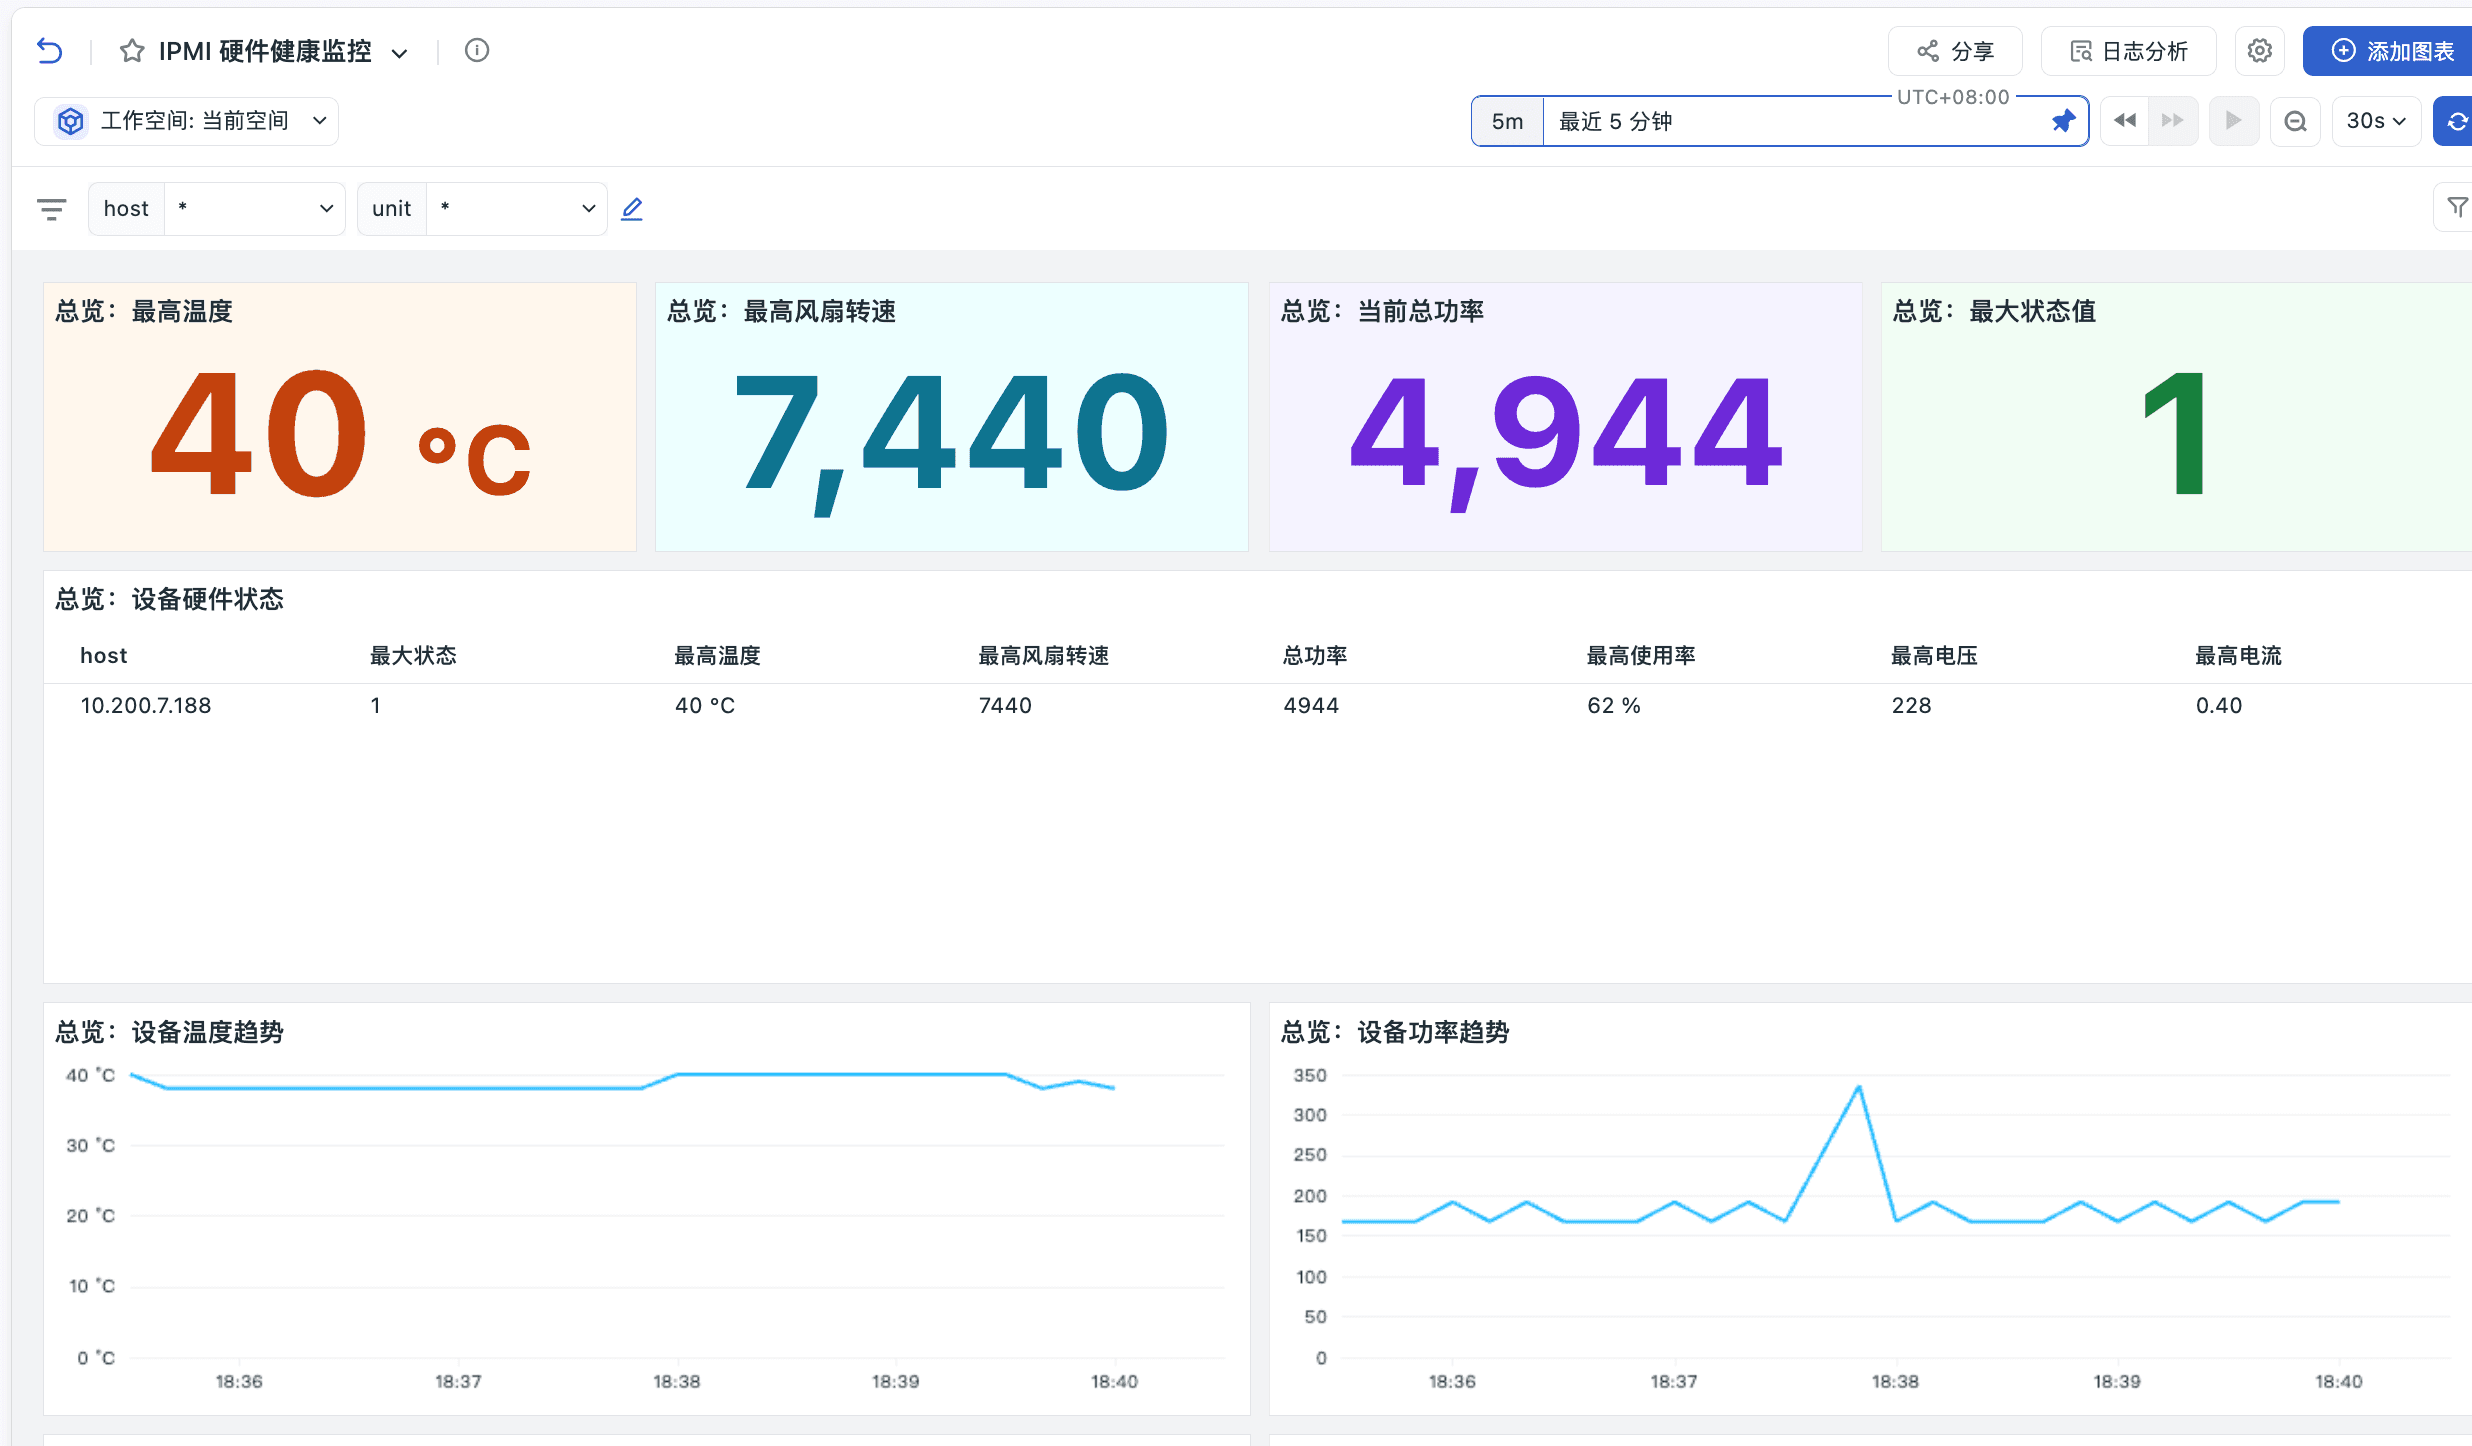Click the play button for auto refresh
This screenshot has width=2472, height=1446.
pos(2233,121)
